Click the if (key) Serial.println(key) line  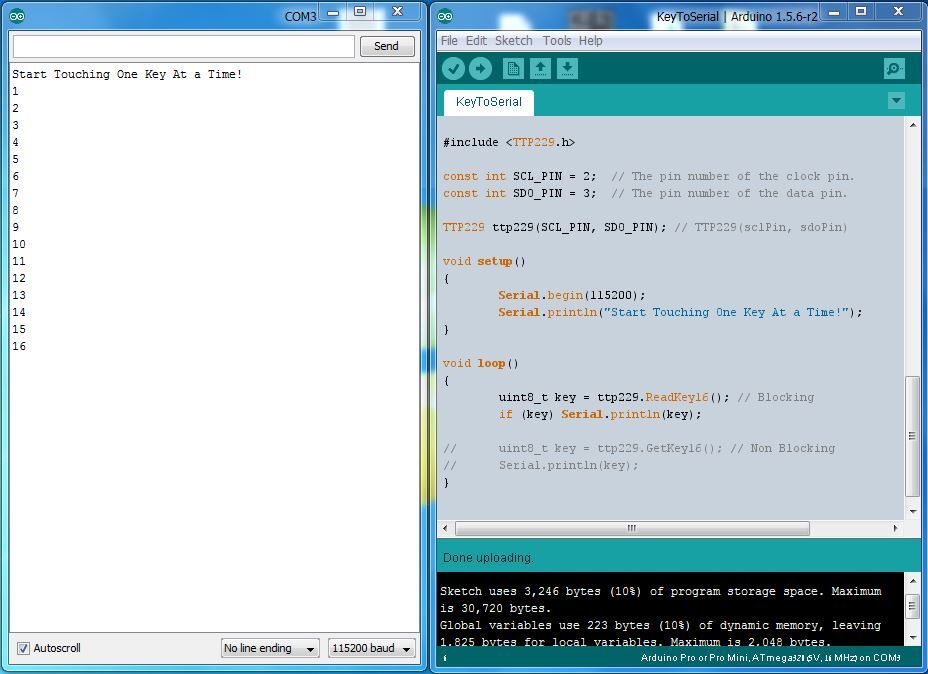pyautogui.click(x=600, y=414)
